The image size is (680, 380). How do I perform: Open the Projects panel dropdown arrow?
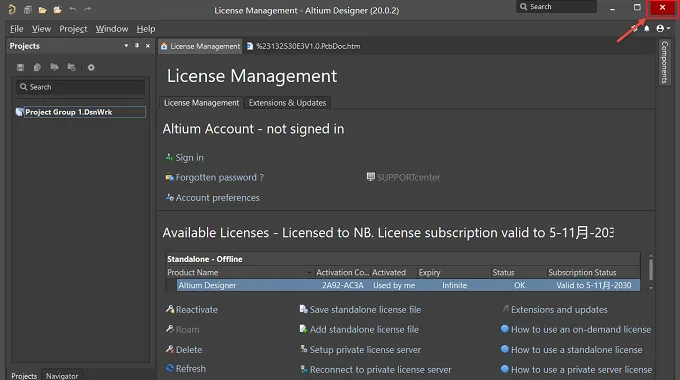tap(126, 46)
